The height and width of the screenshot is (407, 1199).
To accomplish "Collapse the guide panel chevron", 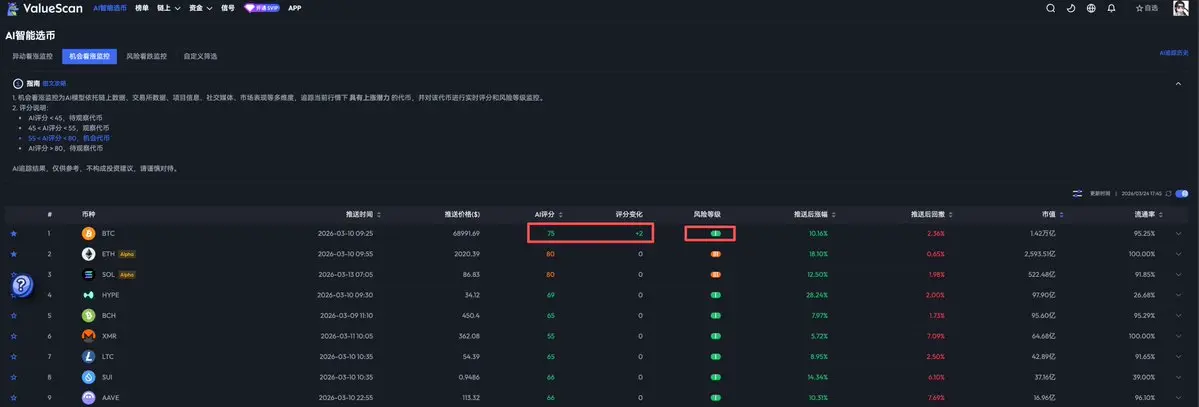I will point(1178,83).
